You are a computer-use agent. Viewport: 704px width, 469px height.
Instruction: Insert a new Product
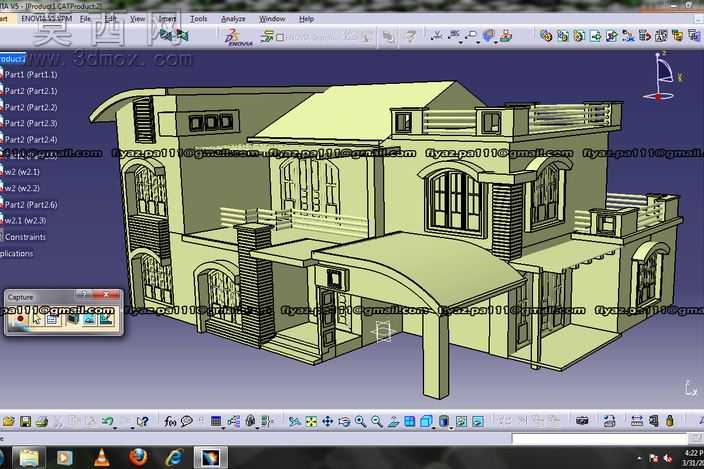(563, 36)
